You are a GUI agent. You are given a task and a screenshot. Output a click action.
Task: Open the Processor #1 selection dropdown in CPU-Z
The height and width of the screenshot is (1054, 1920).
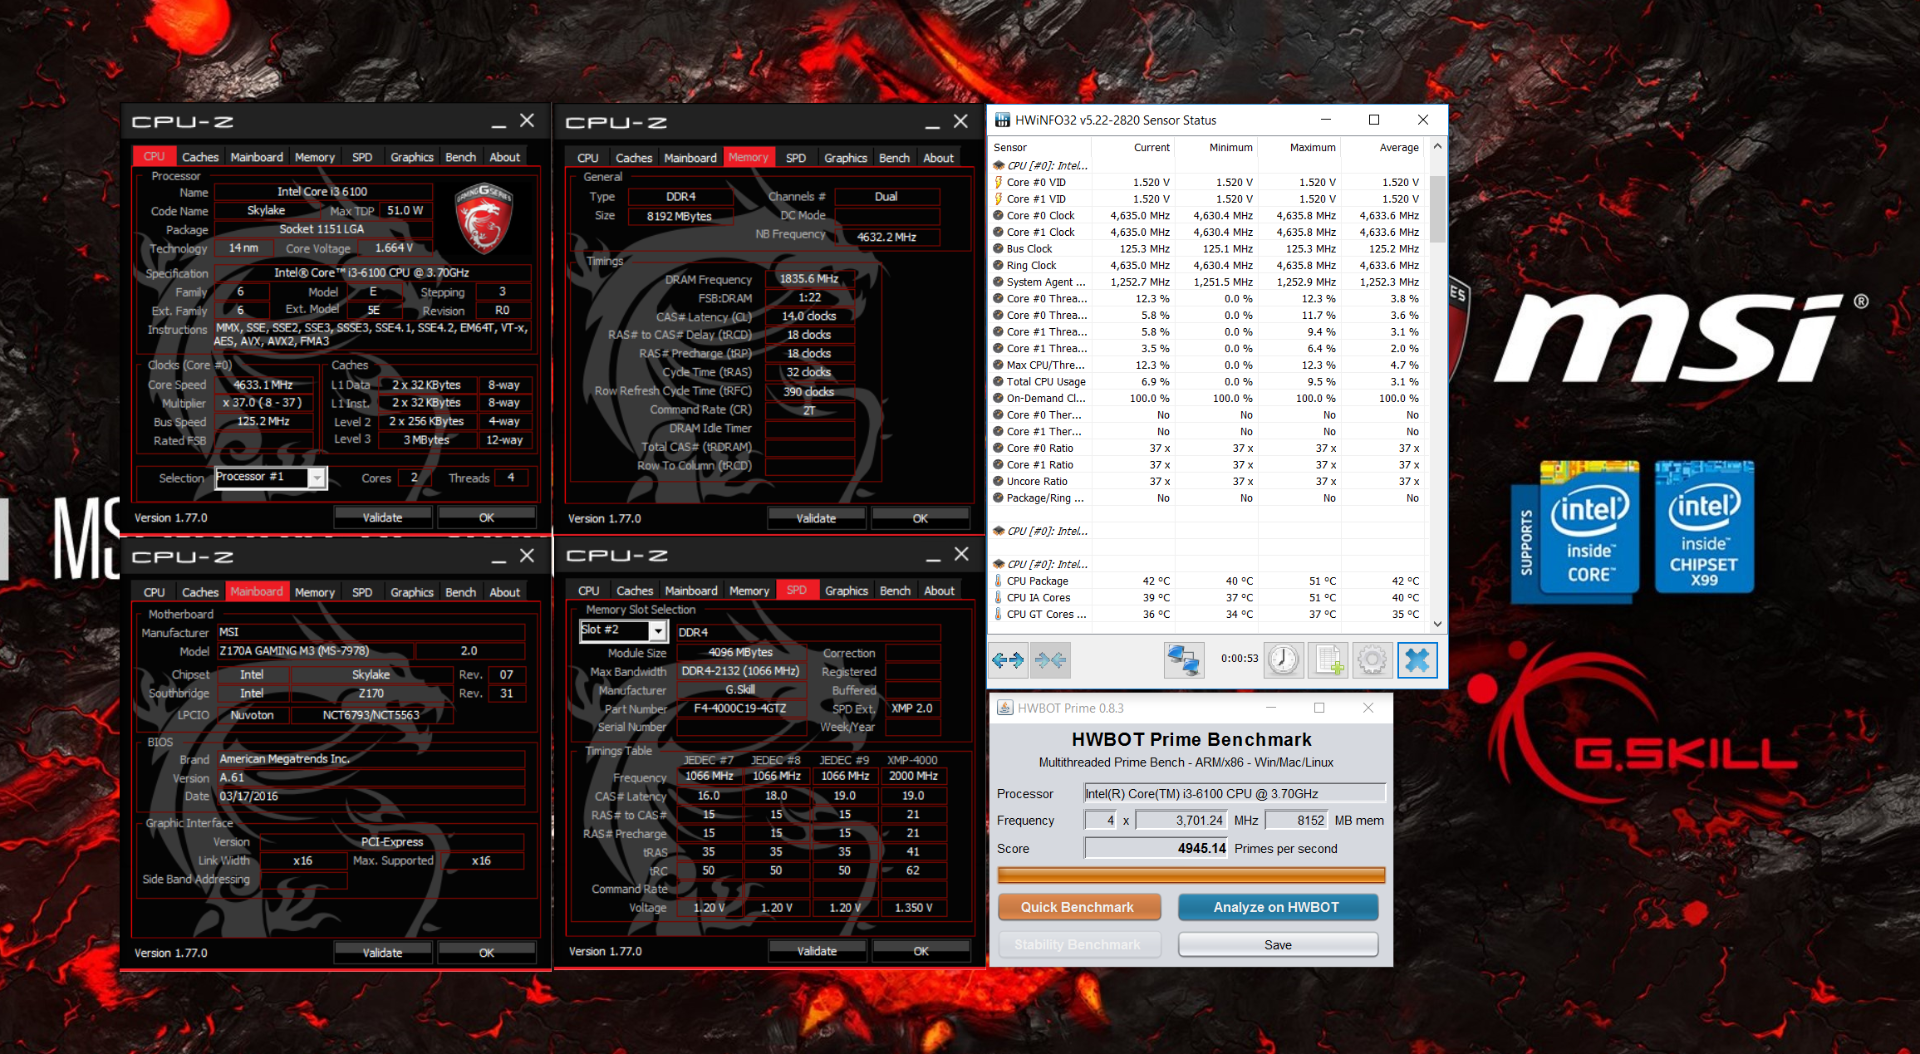(317, 478)
